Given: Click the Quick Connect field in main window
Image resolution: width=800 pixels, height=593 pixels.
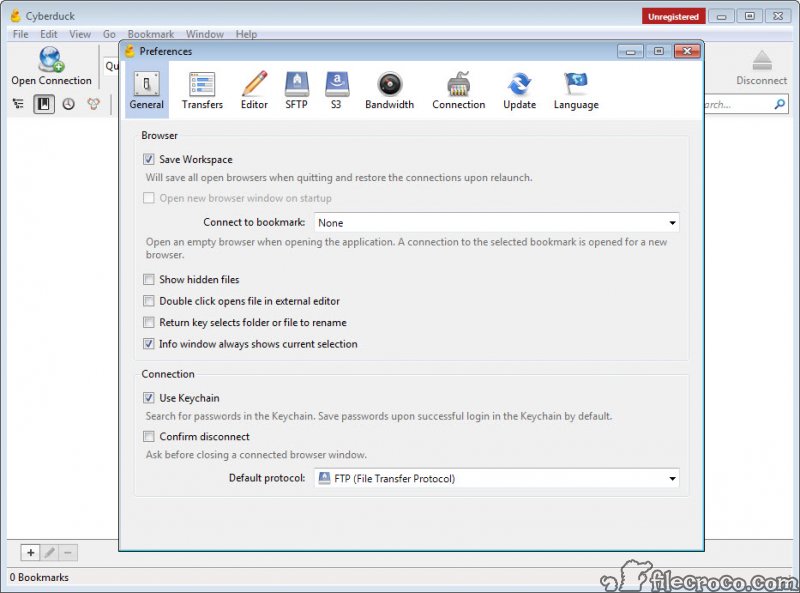Looking at the screenshot, I should click(111, 66).
